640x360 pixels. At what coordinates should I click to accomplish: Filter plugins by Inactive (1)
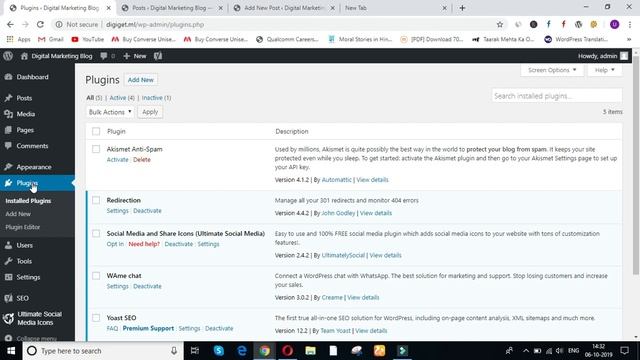coord(156,98)
